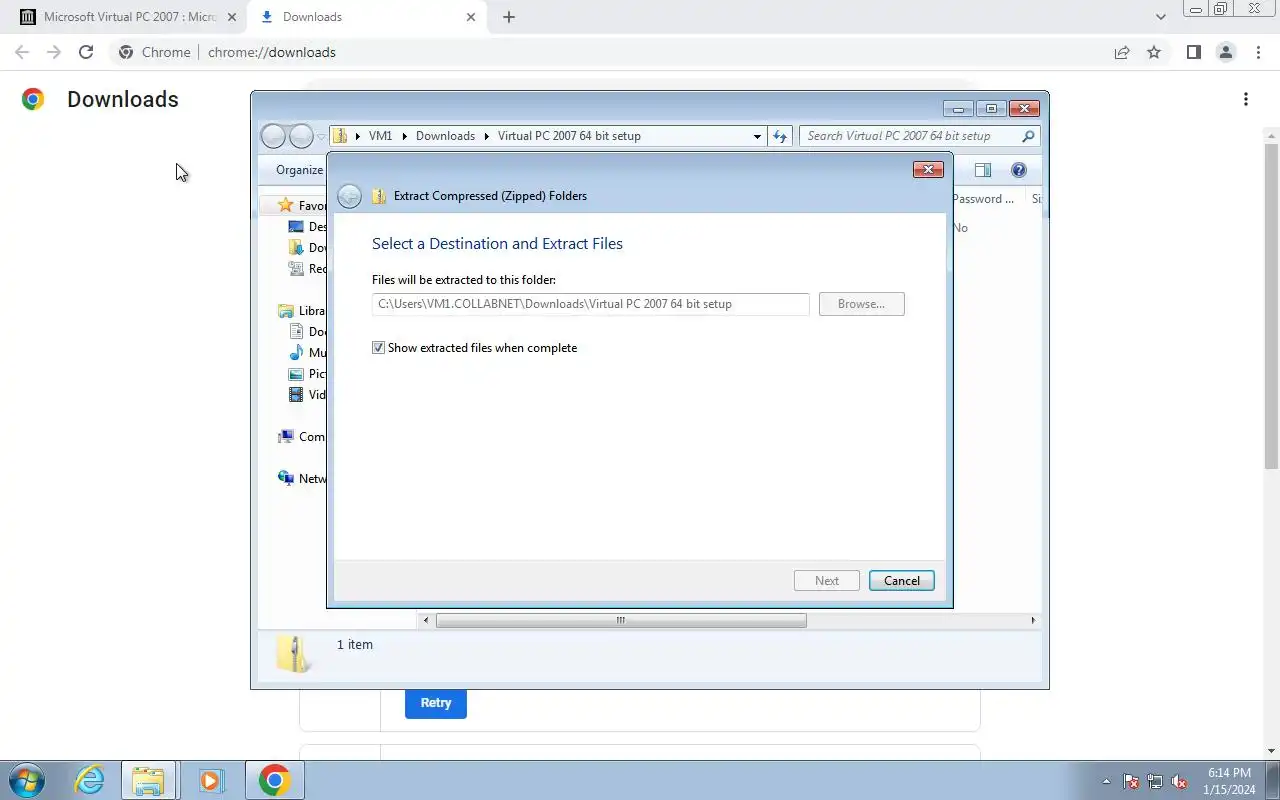Open Downloads page more actions menu
1280x800 pixels.
[x=1246, y=99]
